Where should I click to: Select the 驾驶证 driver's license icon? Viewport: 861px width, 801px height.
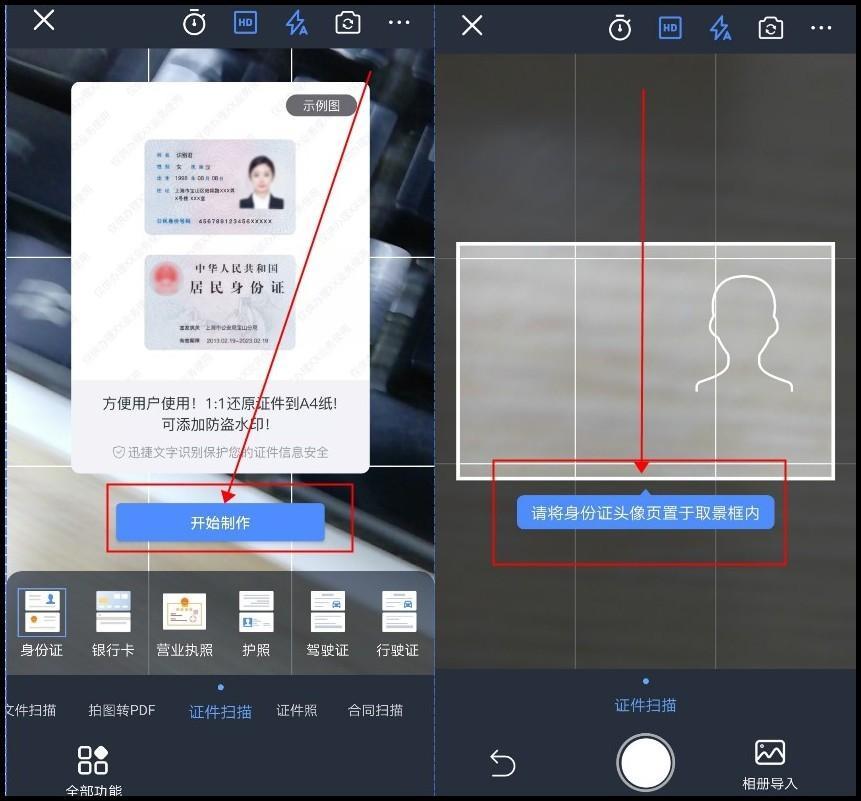[327, 622]
